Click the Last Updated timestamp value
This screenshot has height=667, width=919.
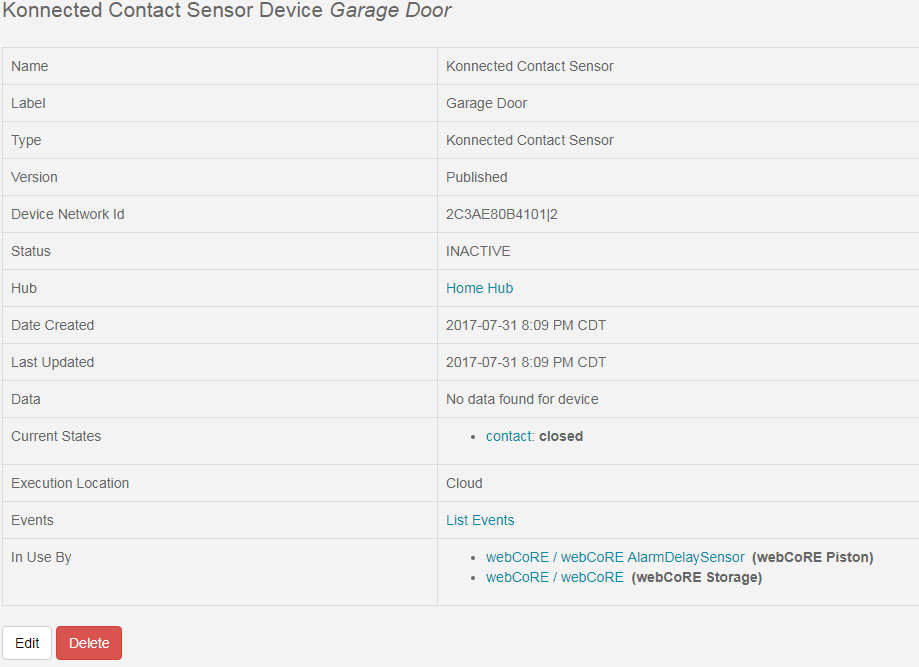526,362
